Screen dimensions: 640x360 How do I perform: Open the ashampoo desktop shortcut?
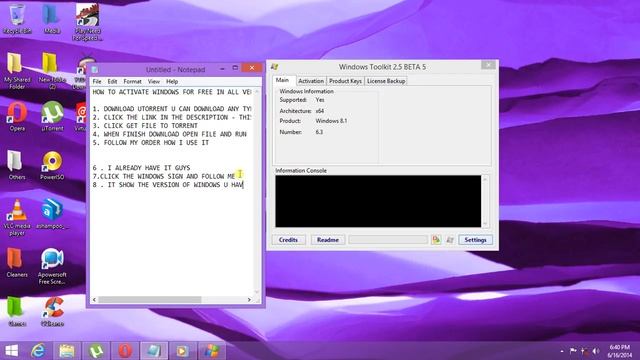tap(52, 213)
